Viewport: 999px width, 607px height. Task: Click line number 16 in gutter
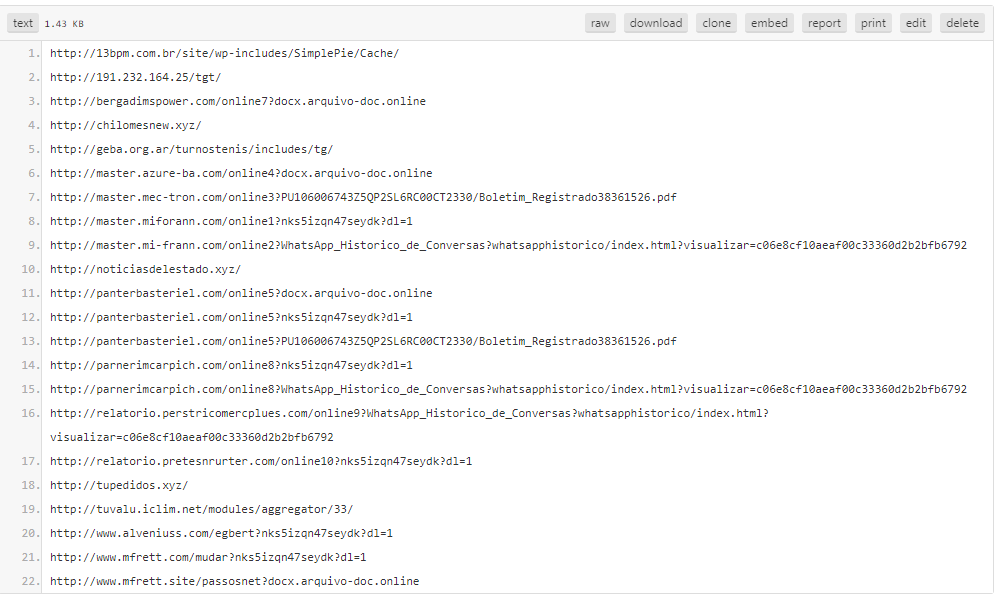point(30,413)
